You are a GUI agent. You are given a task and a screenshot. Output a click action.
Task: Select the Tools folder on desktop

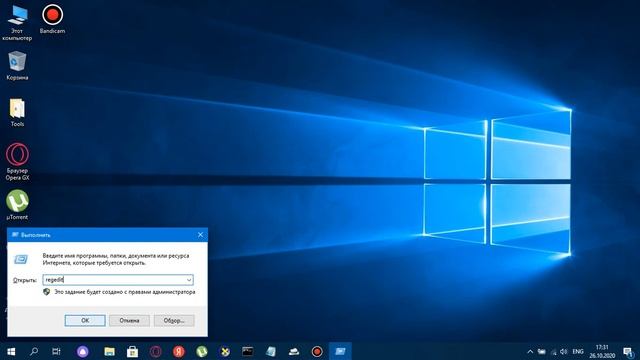click(x=17, y=112)
